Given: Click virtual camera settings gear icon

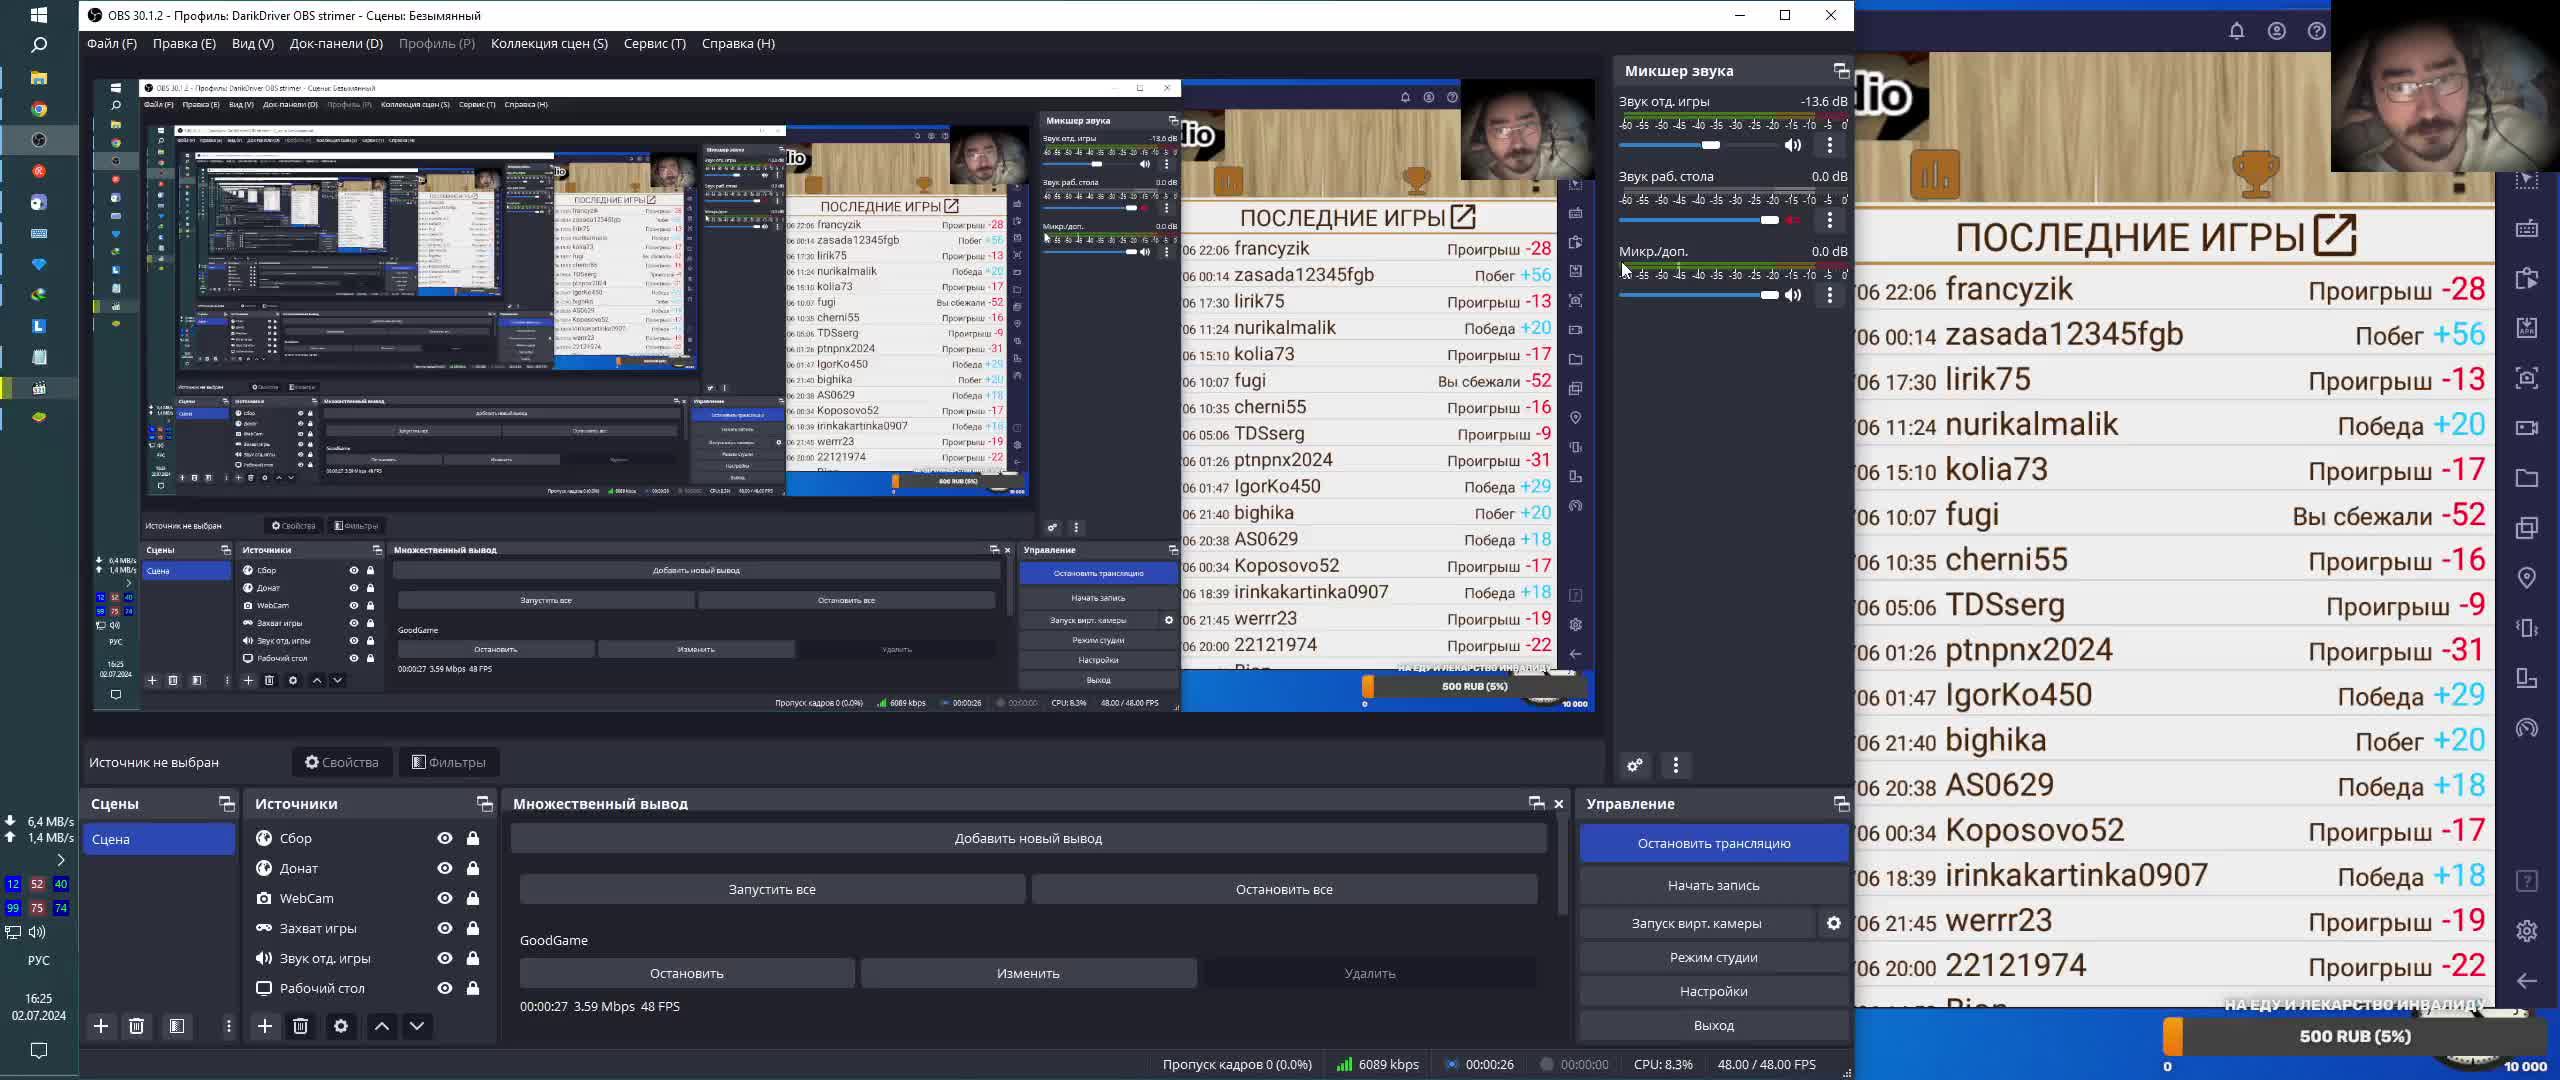Looking at the screenshot, I should 1834,923.
